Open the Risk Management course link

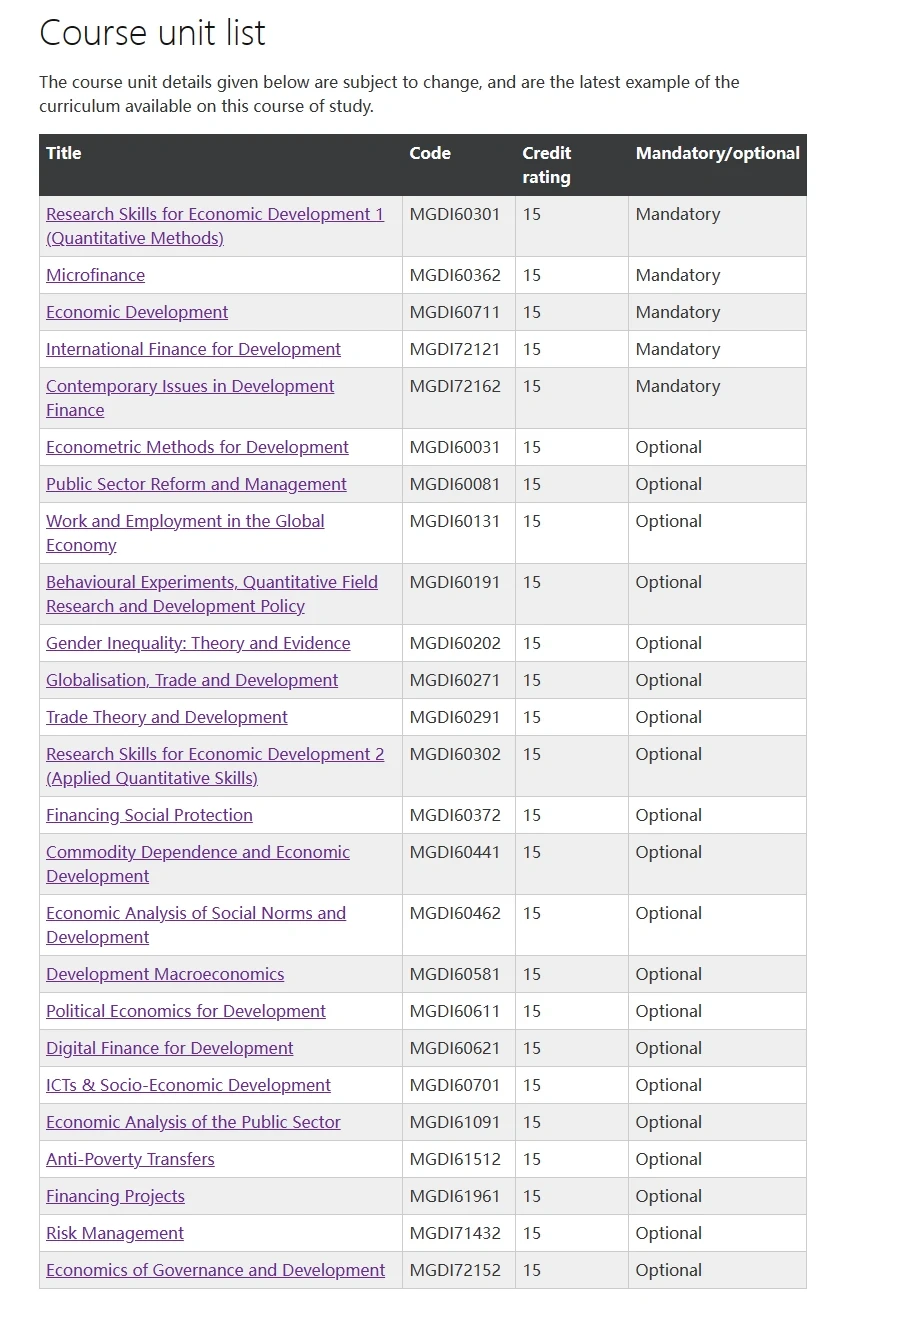[x=115, y=1233]
